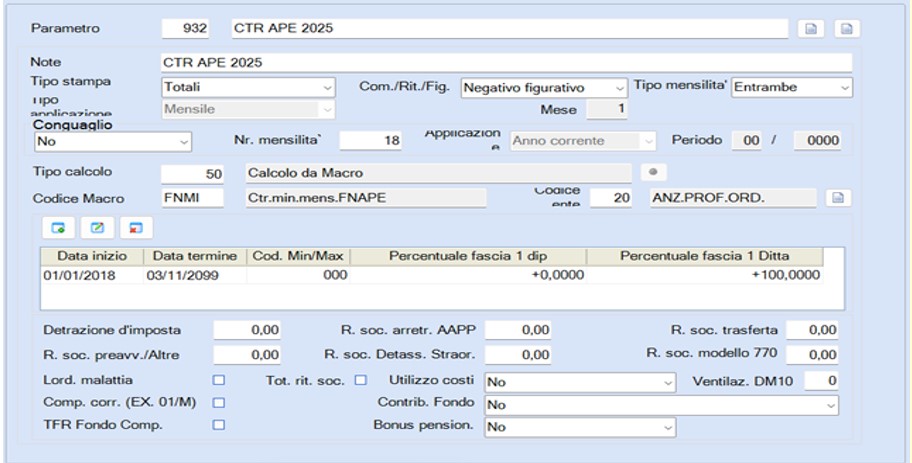The height and width of the screenshot is (463, 912).
Task: Delete the row with the red X table icon
Action: [x=136, y=228]
